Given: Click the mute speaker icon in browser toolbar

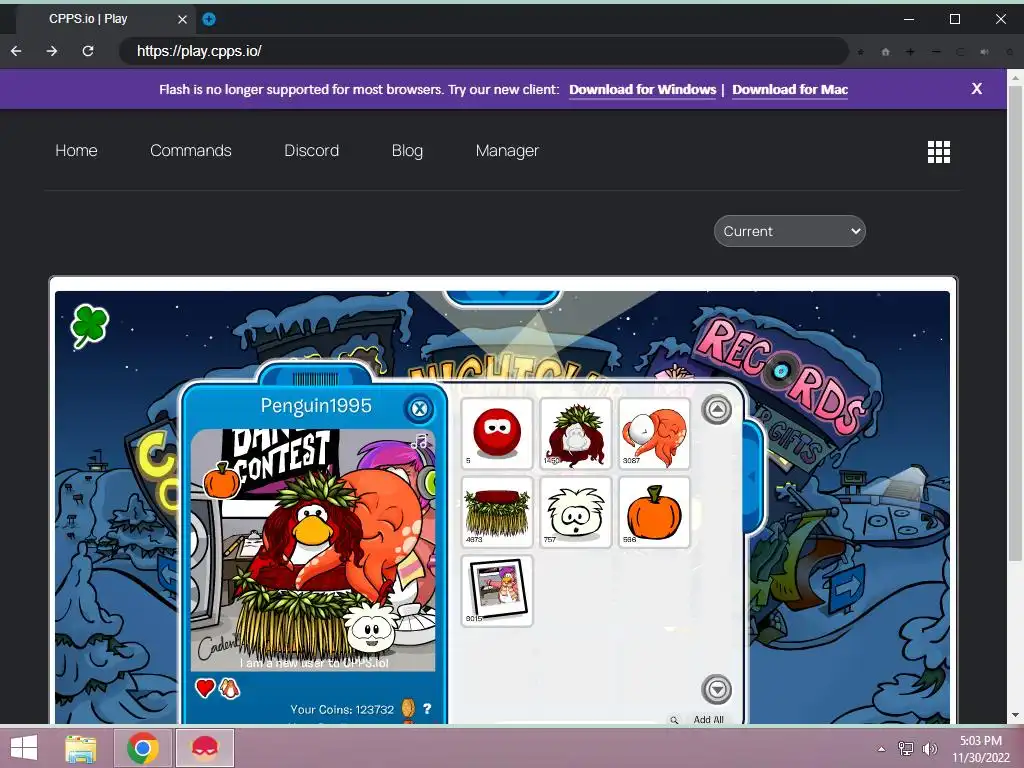Looking at the screenshot, I should (x=984, y=52).
